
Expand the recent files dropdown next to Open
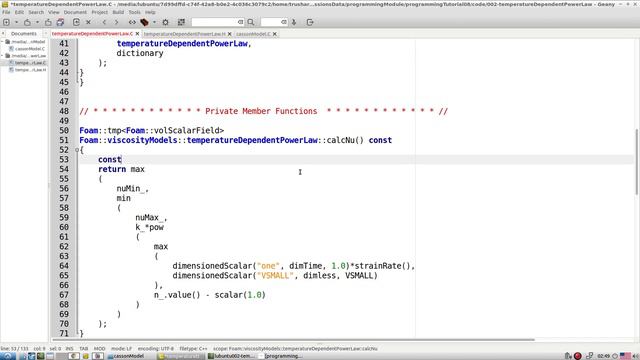click(37, 22)
